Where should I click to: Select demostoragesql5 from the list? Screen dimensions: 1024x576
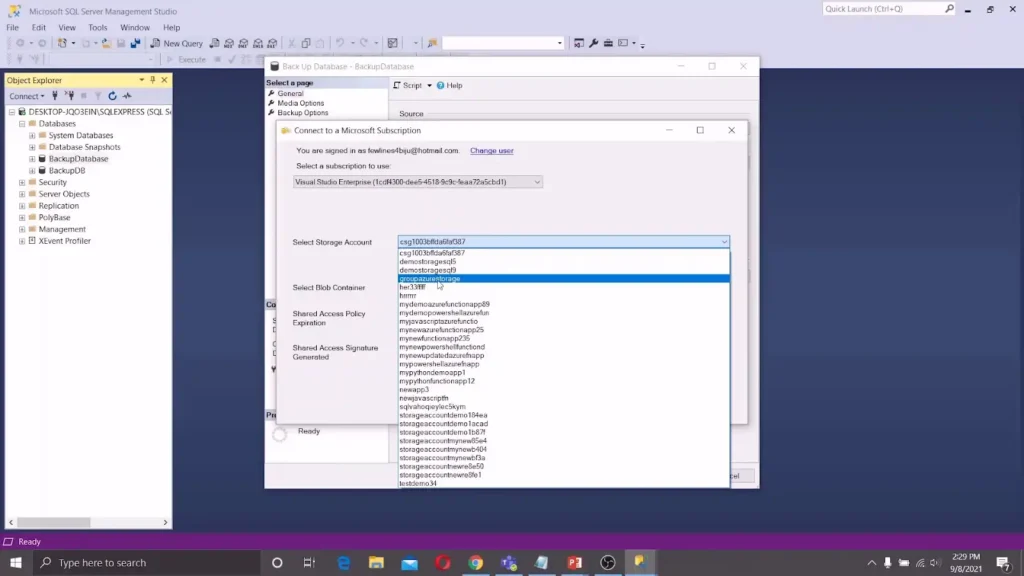[564, 261]
